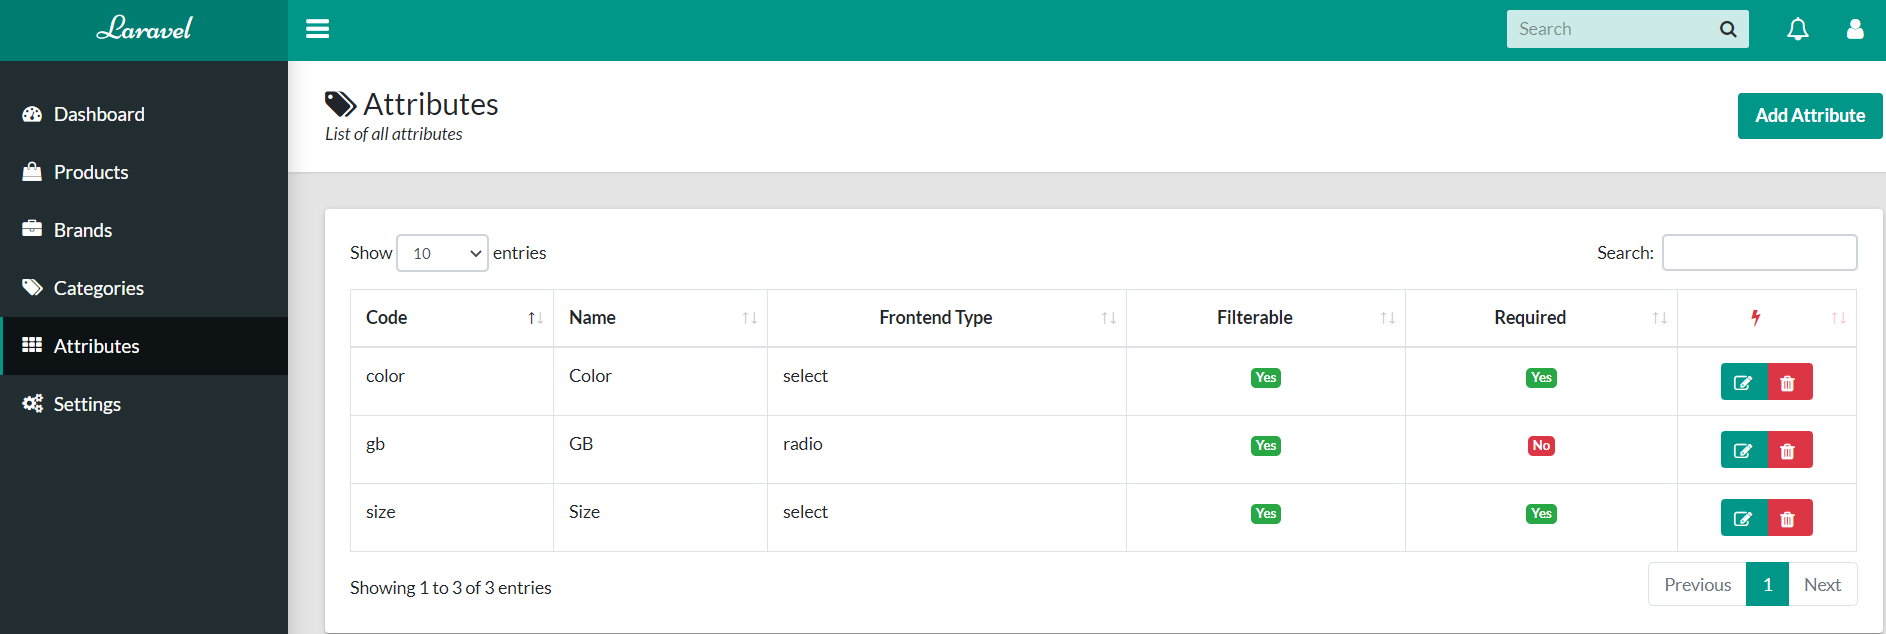The width and height of the screenshot is (1886, 634).
Task: Go to Previous page
Action: coord(1697,585)
